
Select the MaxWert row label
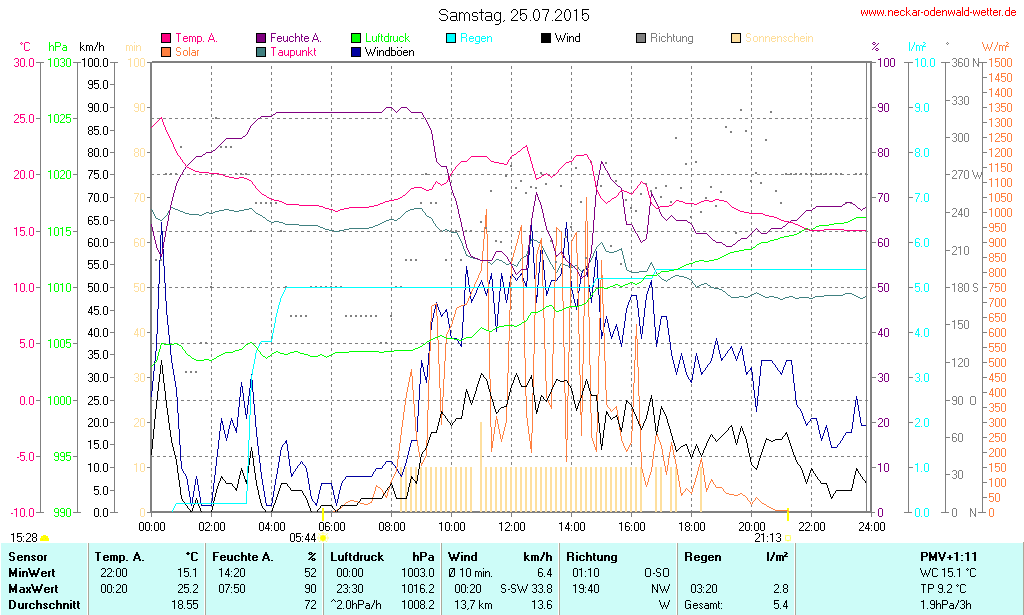[33, 589]
